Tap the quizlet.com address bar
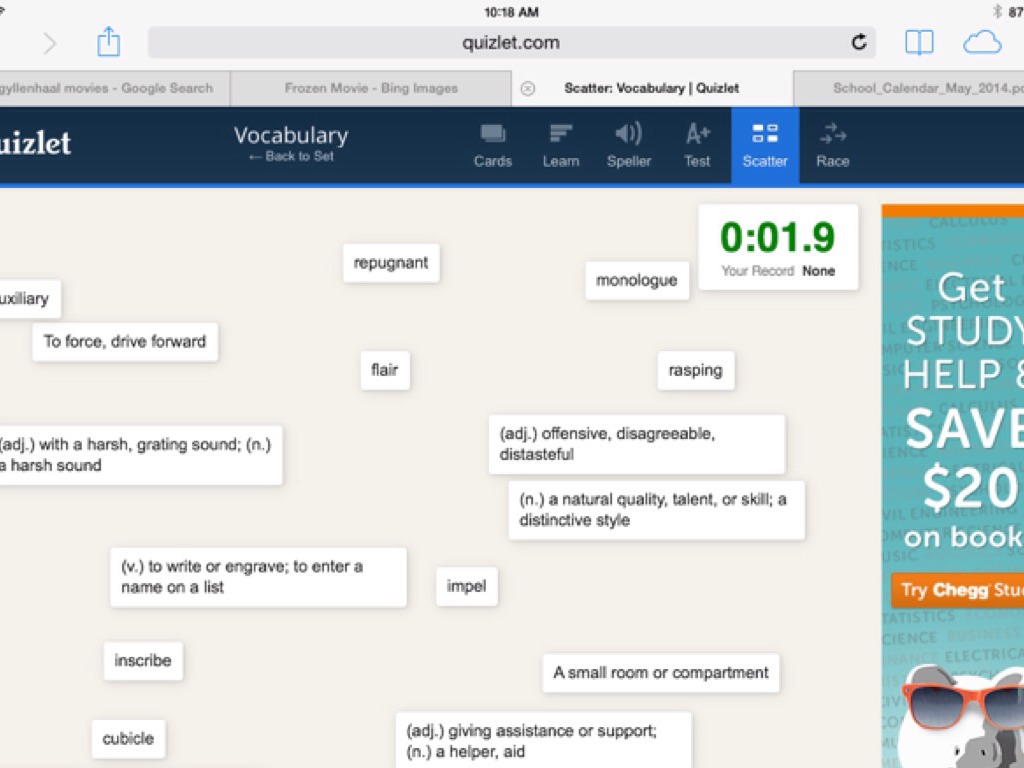1024x768 pixels. [x=510, y=42]
